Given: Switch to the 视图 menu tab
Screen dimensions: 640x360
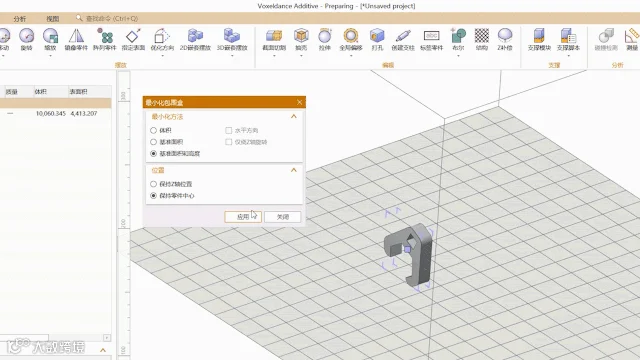Looking at the screenshot, I should pyautogui.click(x=53, y=19).
